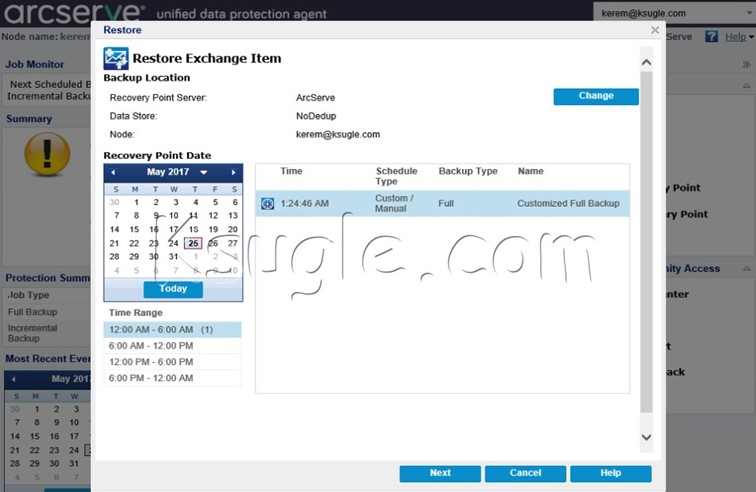
Task: Click the Restore Exchange Item envelope icon
Action: 115,58
